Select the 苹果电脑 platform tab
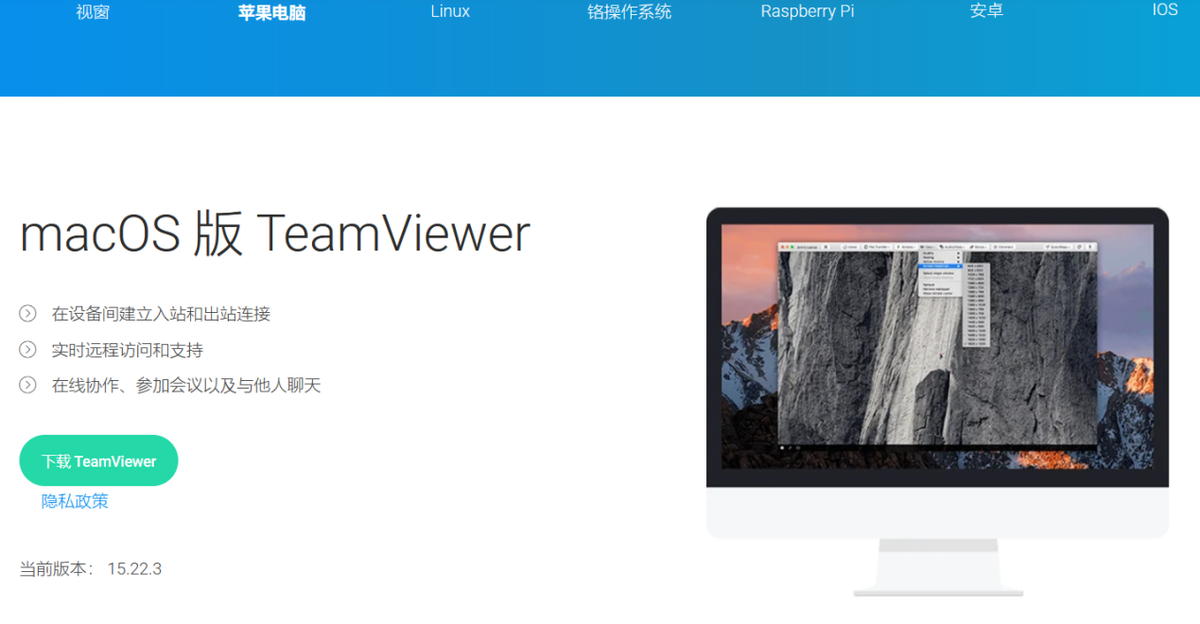 point(272,12)
